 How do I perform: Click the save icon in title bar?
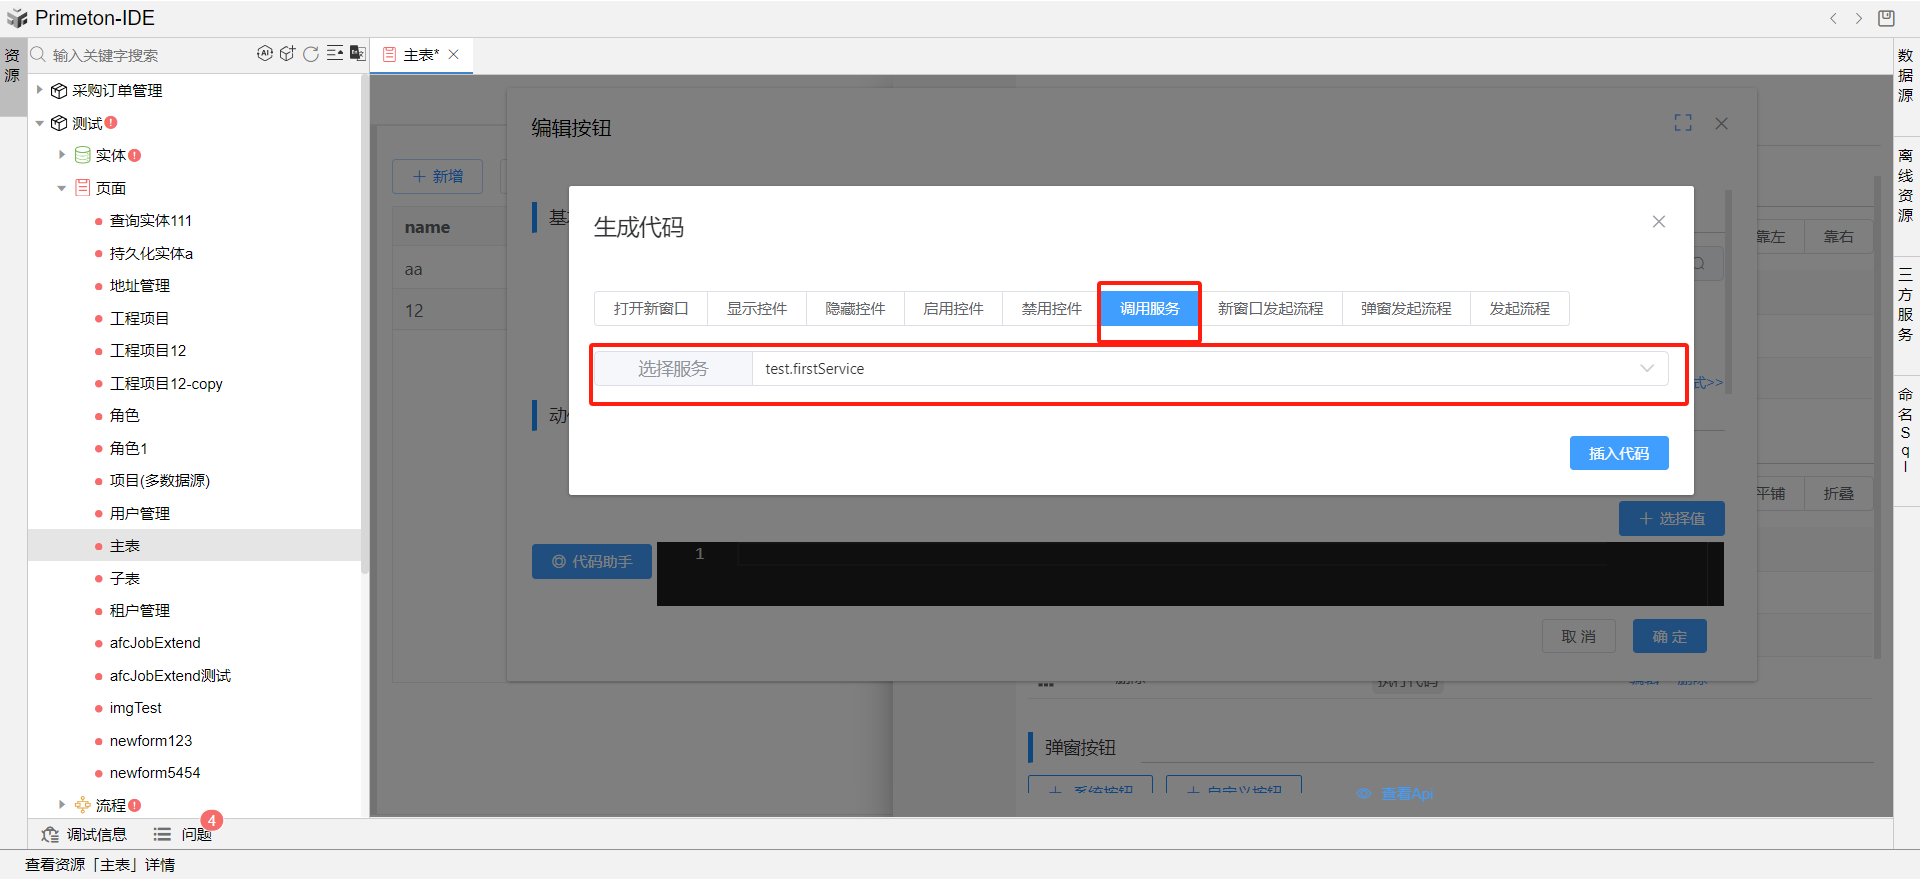(1886, 18)
